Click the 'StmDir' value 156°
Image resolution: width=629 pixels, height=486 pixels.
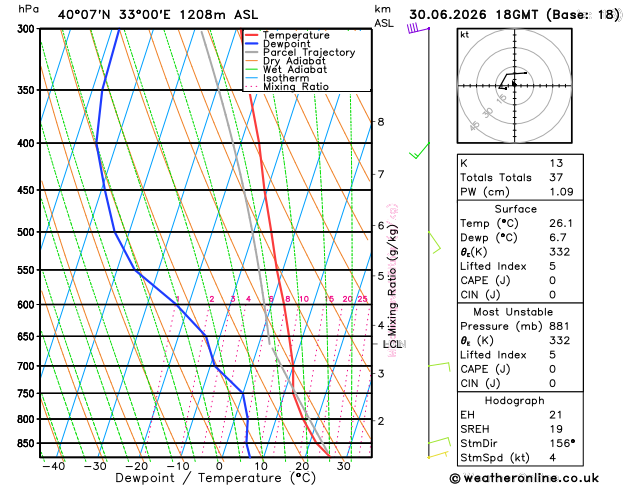[562, 443]
